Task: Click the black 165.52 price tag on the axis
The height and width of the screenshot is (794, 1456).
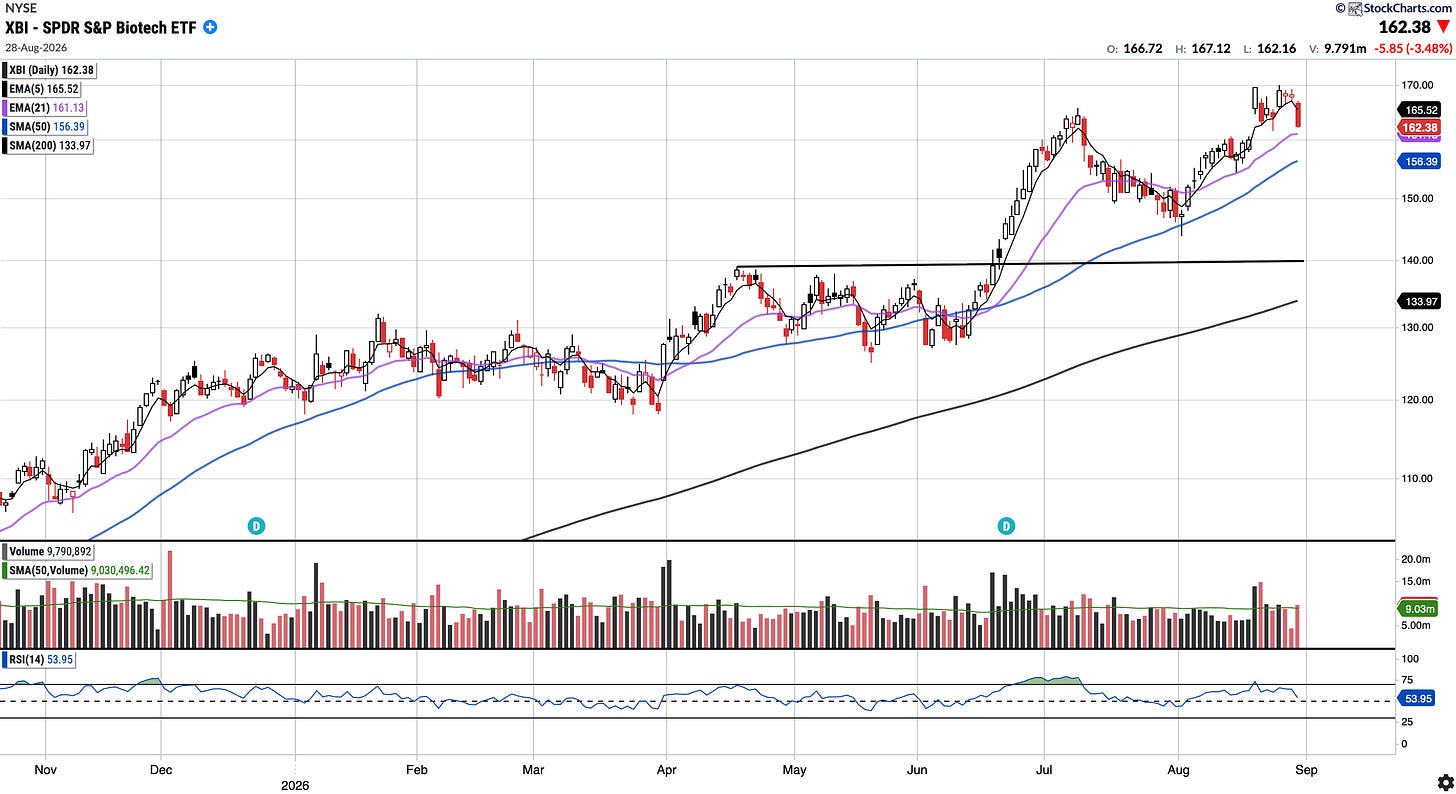Action: (1420, 110)
